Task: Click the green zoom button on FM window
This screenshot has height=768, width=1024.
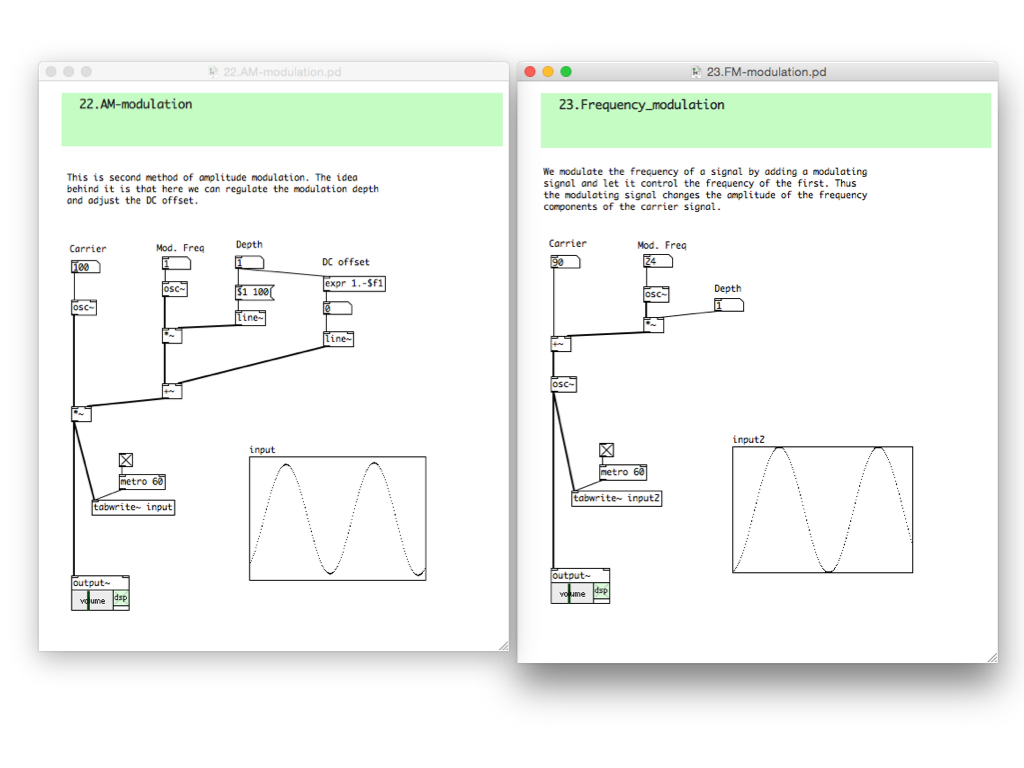Action: [566, 72]
